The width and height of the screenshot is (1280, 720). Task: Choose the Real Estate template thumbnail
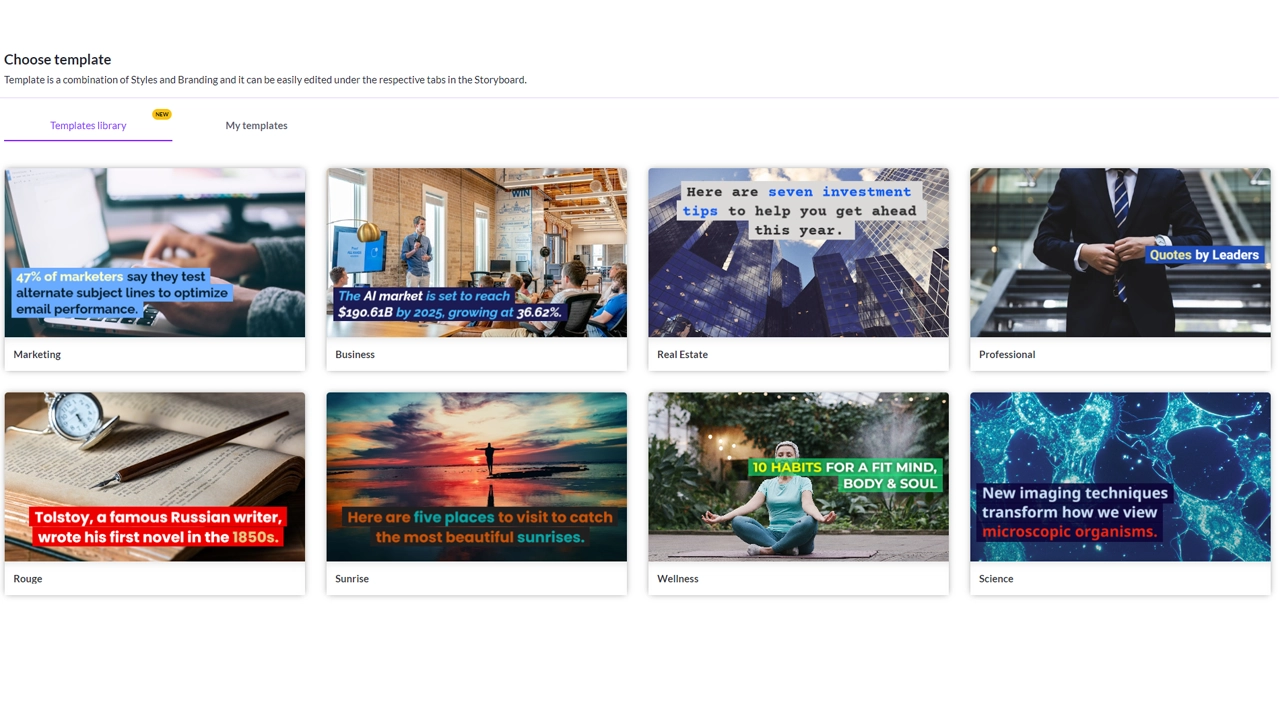click(x=798, y=253)
